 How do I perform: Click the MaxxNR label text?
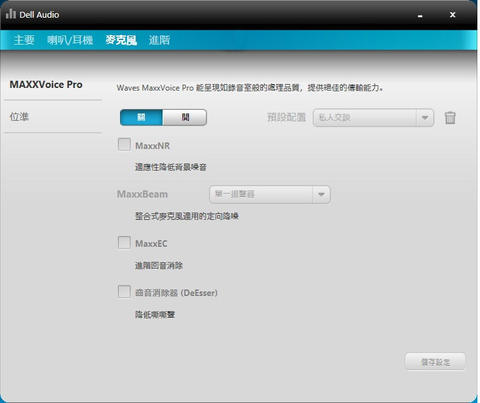coord(152,146)
